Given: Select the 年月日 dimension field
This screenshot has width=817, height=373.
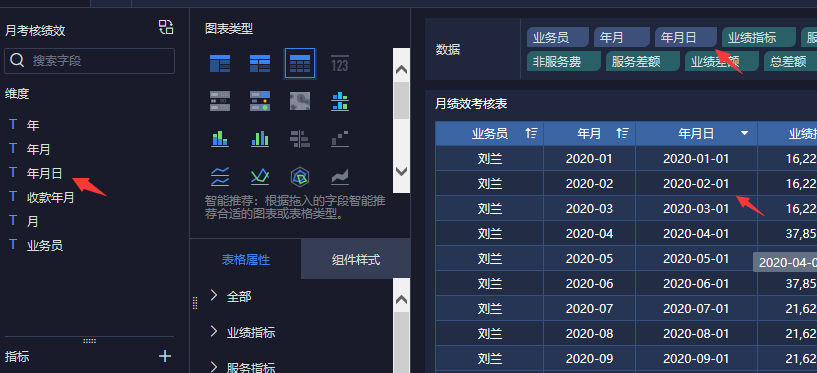Looking at the screenshot, I should (44, 173).
